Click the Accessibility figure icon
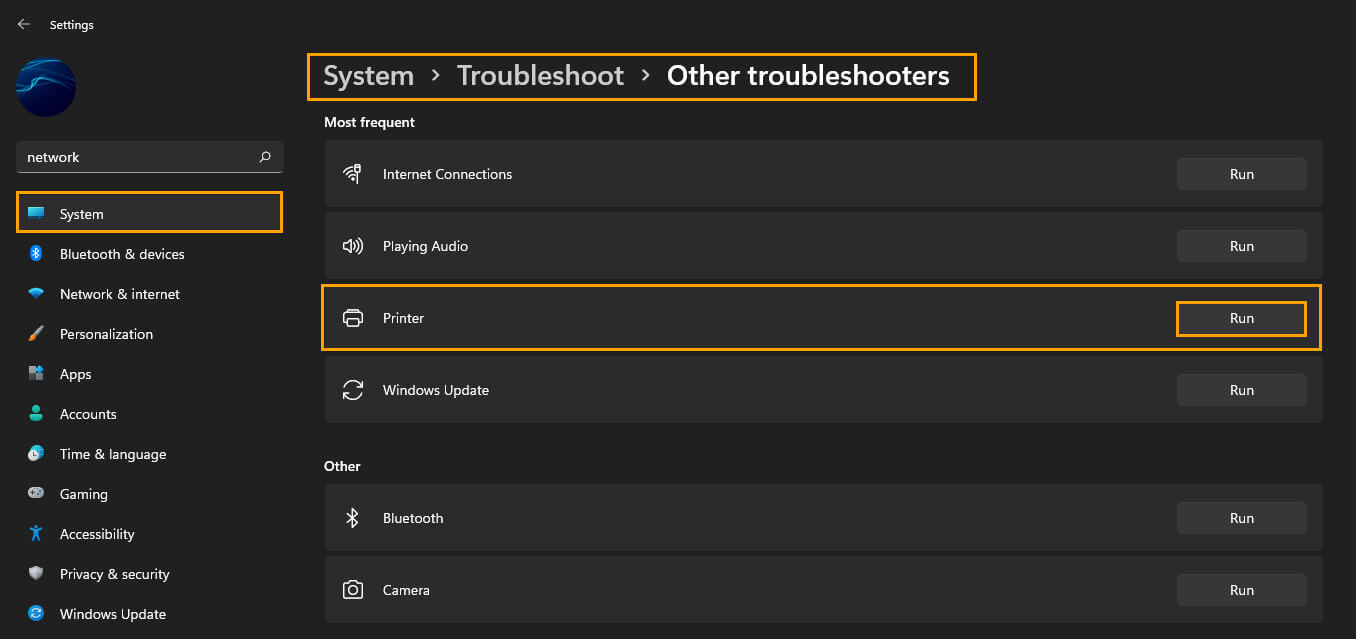Viewport: 1356px width, 639px height. click(x=36, y=534)
